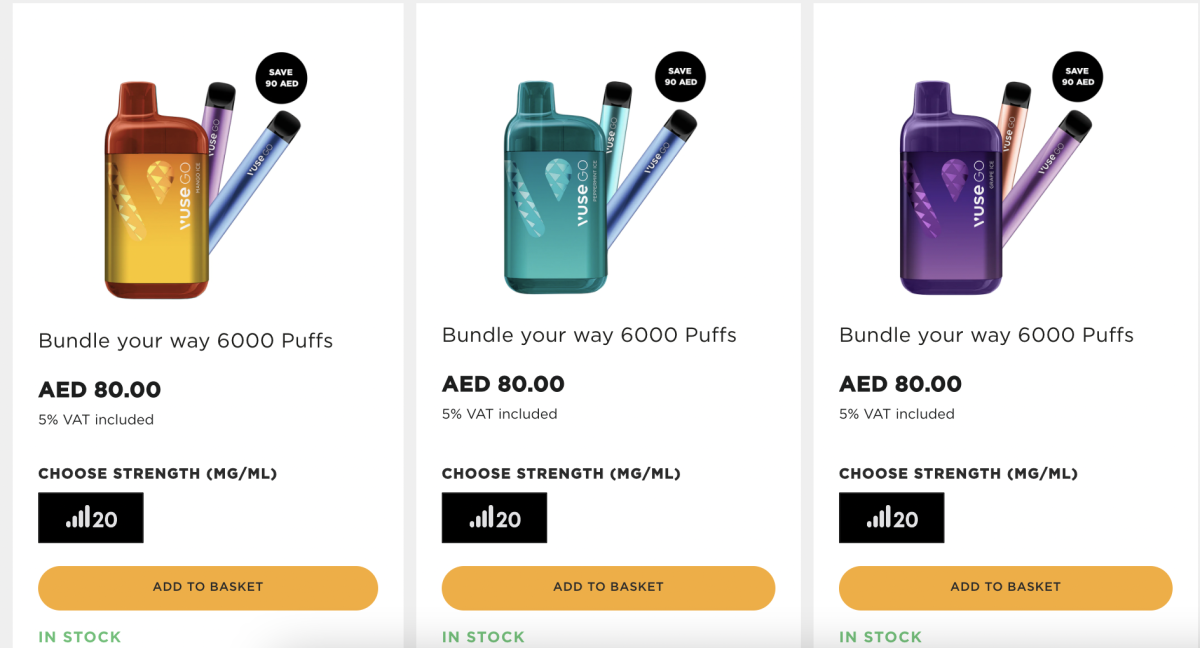The width and height of the screenshot is (1200, 648).
Task: Select strength 20 for the purple bundle
Action: pos(891,518)
